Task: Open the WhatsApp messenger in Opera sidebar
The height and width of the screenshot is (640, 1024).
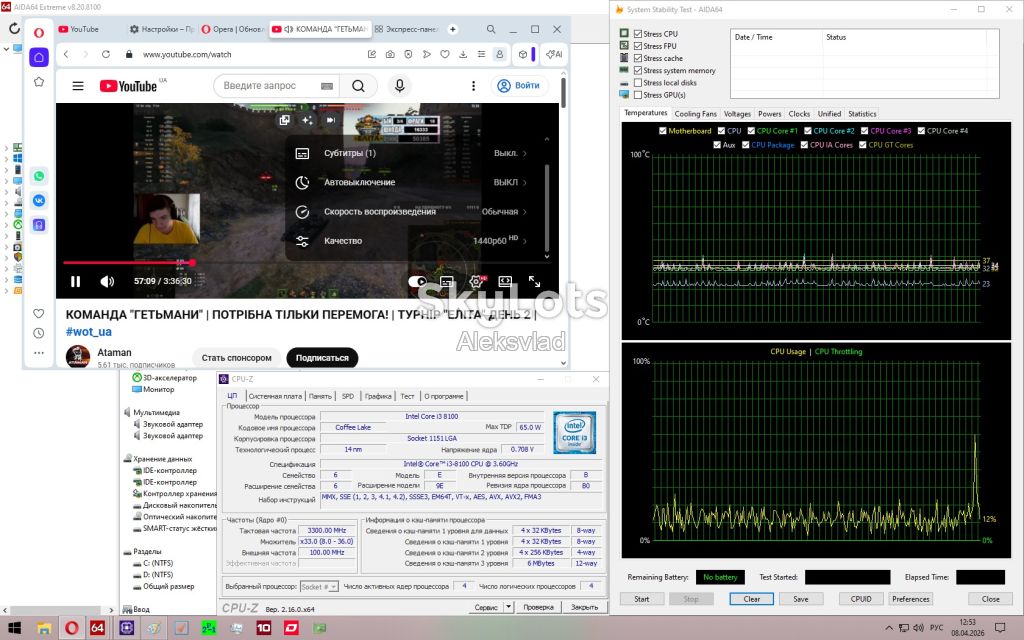Action: point(39,176)
